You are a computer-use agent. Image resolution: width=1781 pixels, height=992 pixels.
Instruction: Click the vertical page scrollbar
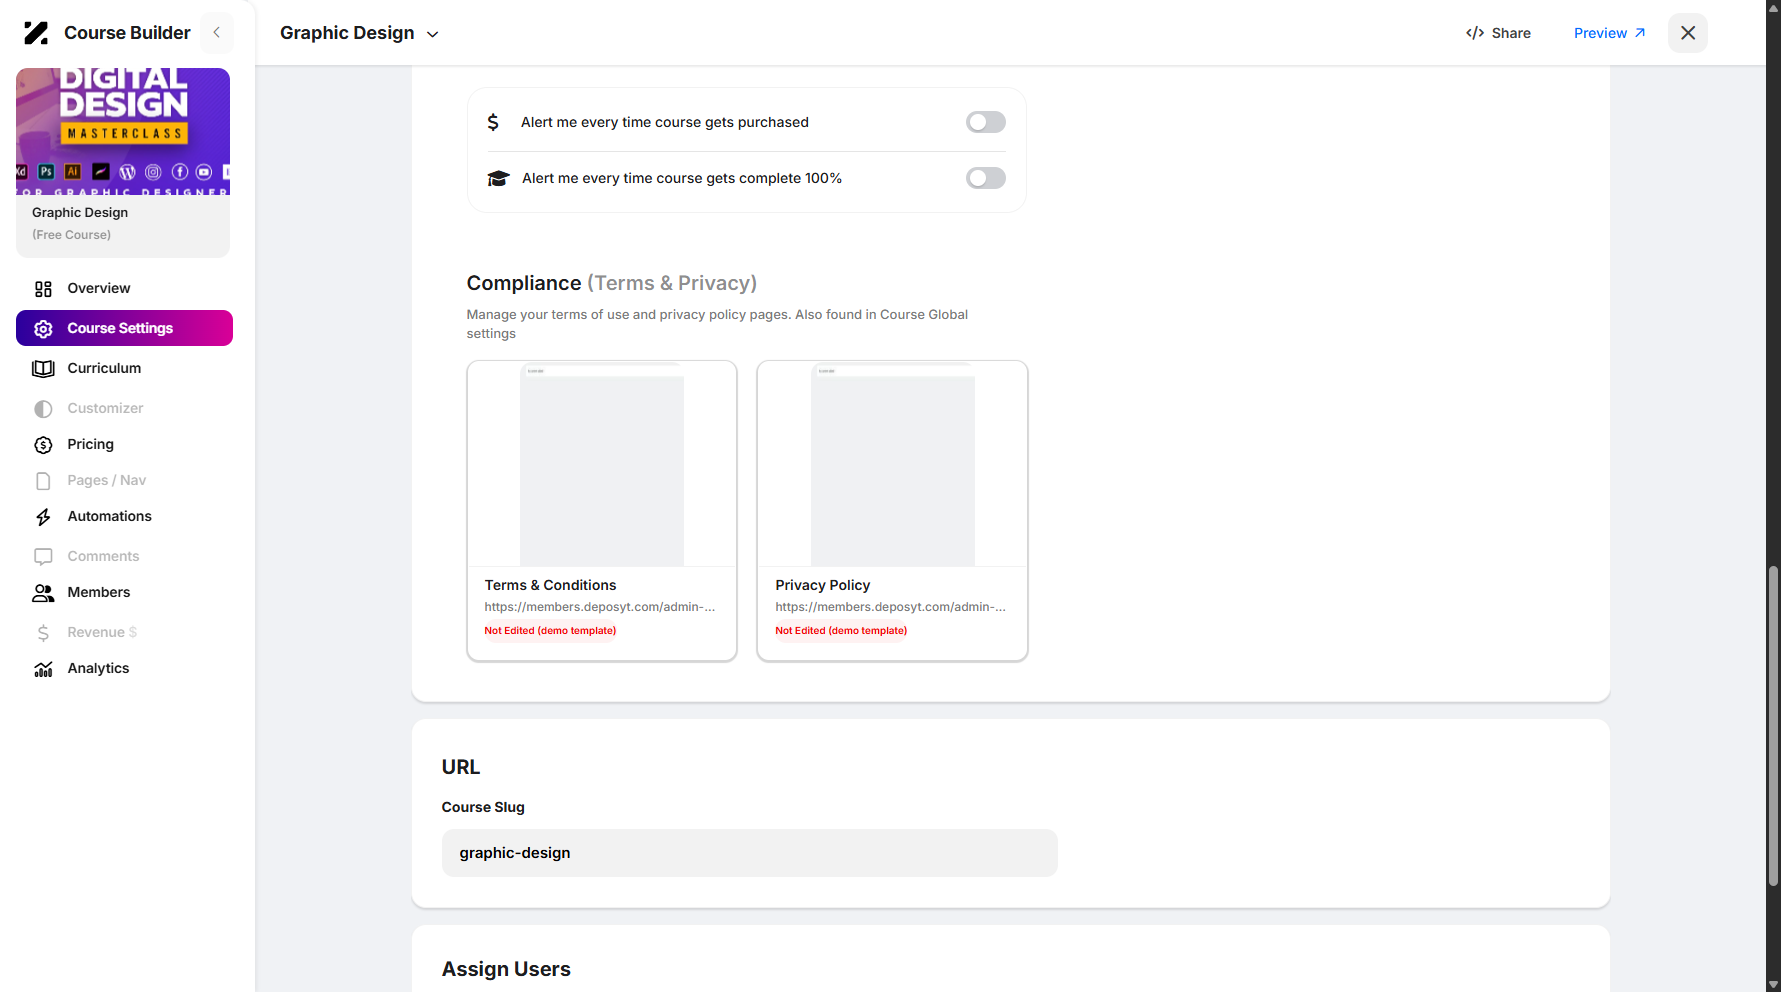1773,726
